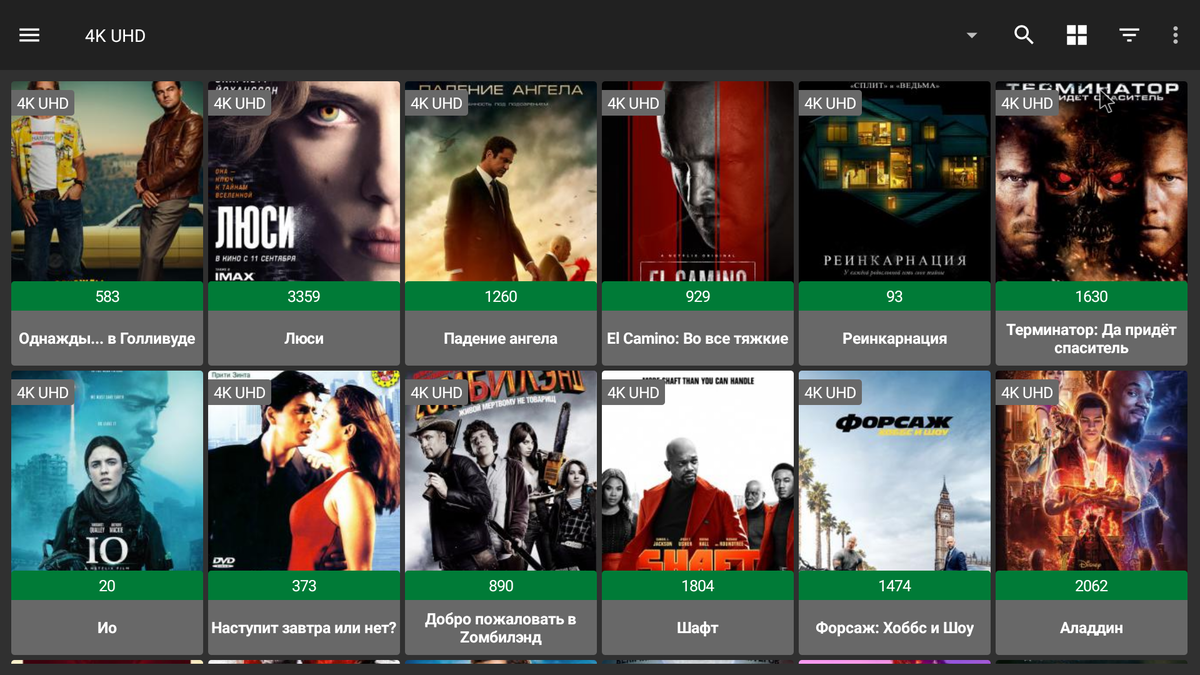The width and height of the screenshot is (1200, 675).
Task: Click the title Реинкарнация
Action: (895, 338)
